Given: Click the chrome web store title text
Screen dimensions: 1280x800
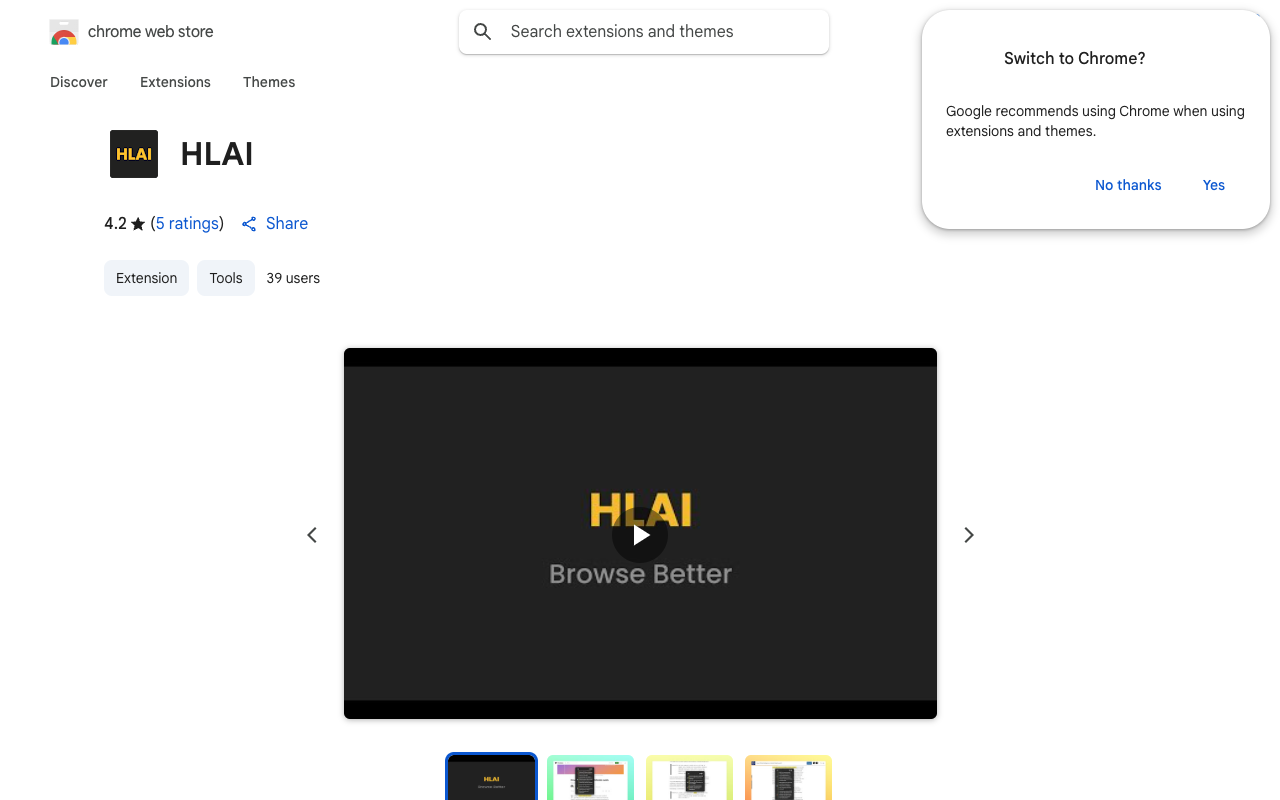Looking at the screenshot, I should (151, 32).
